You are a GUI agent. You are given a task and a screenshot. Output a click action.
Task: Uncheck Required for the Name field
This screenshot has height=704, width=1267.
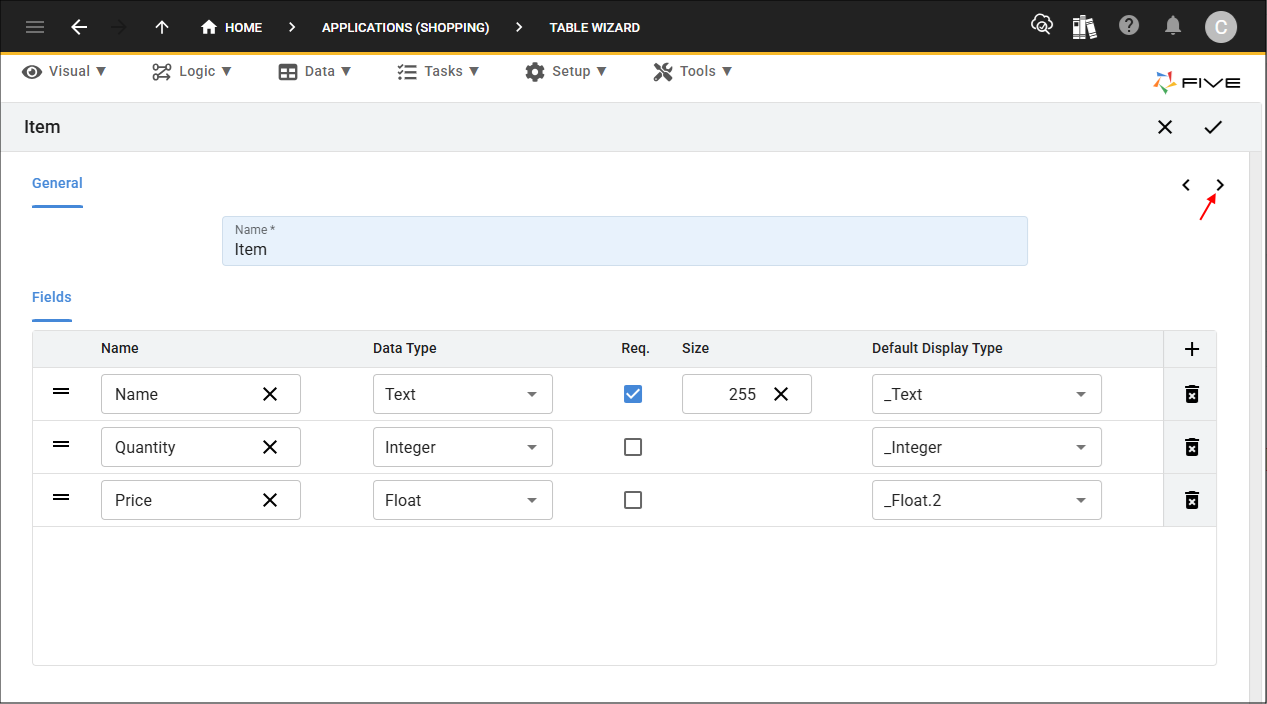(633, 394)
